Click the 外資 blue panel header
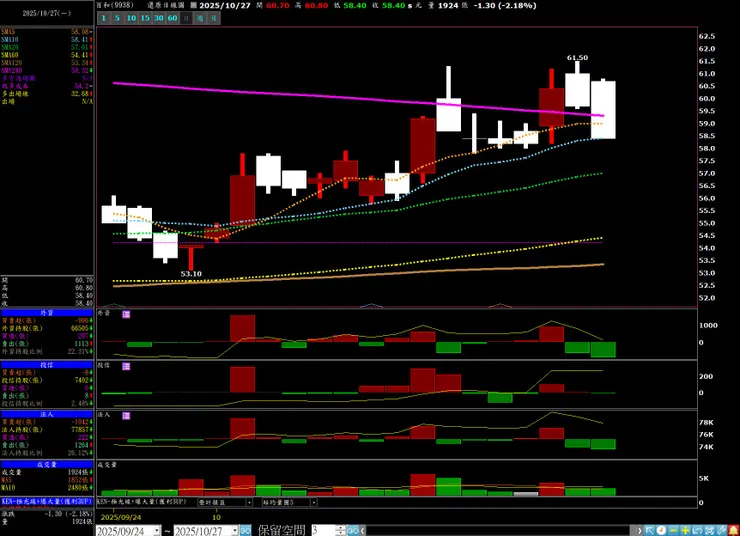740x536 pixels. (47, 313)
